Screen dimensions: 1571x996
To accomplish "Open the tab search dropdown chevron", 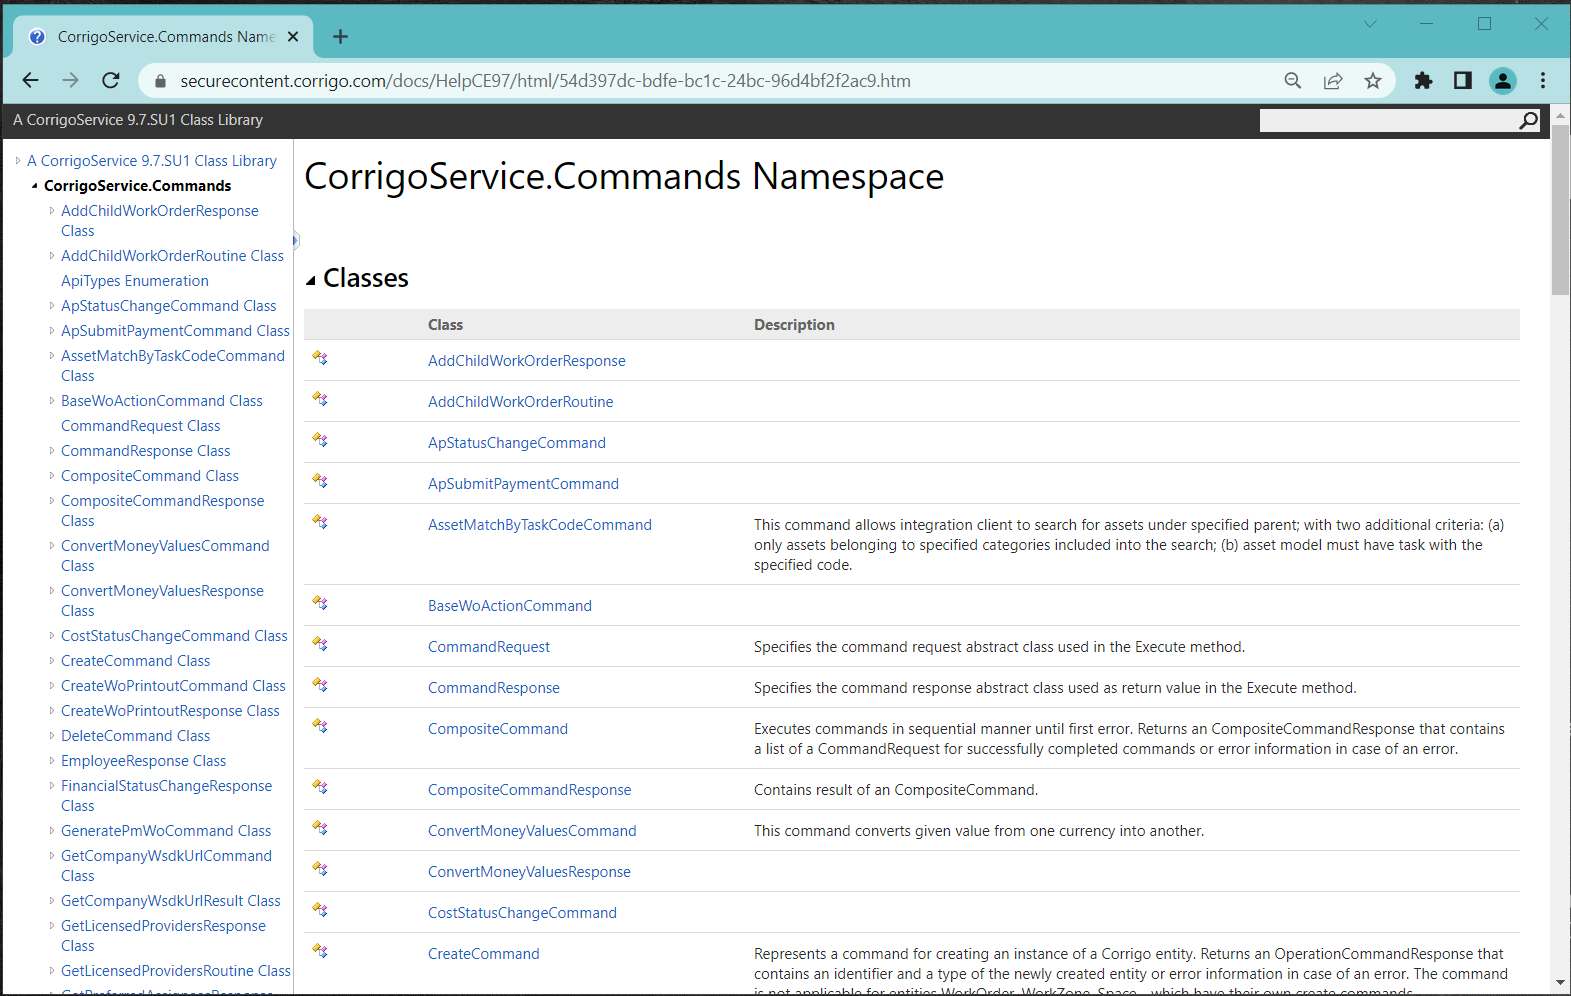I will (1370, 24).
